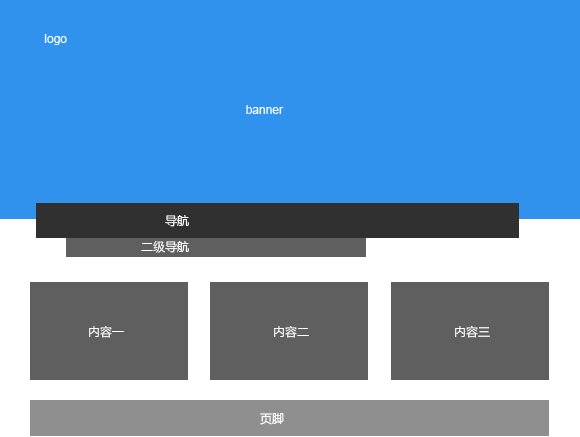Open the dark 导航 navigation bar

(x=277, y=220)
